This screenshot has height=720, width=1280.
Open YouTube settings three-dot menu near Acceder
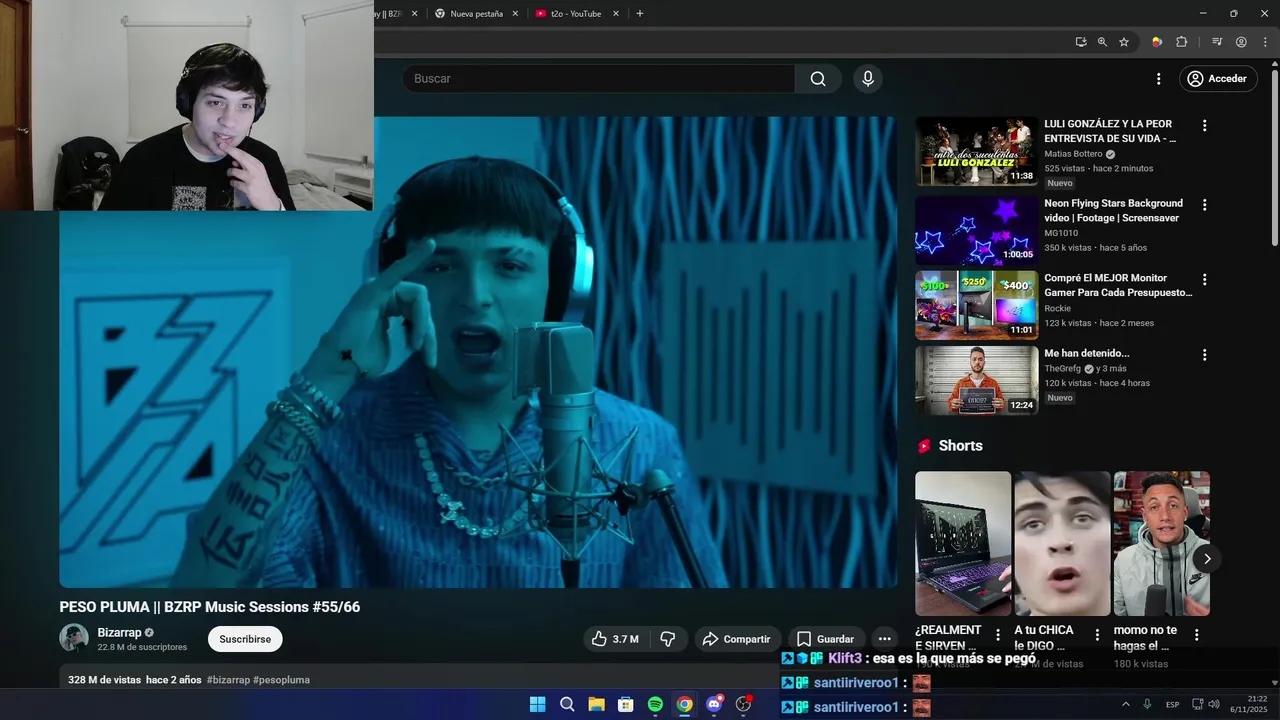(1159, 79)
